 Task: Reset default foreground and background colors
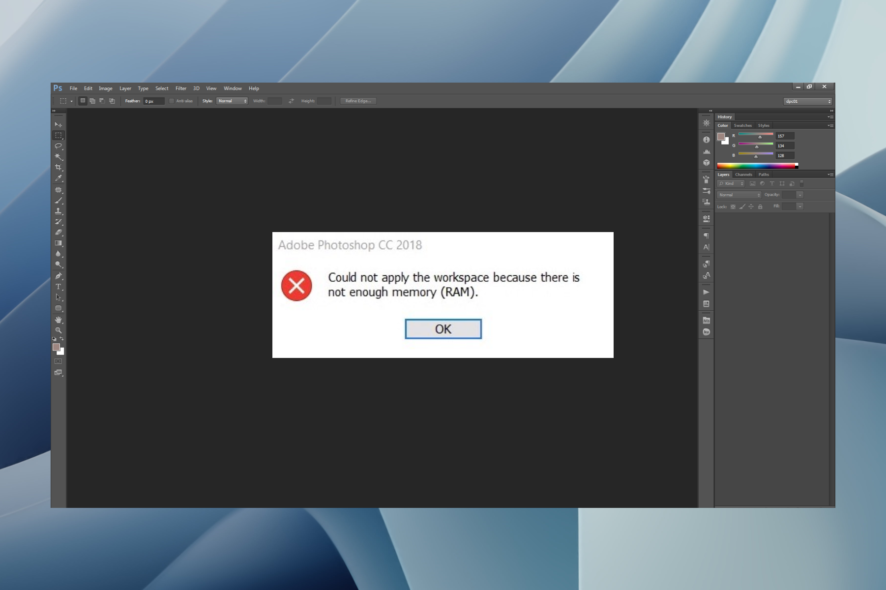coord(55,339)
